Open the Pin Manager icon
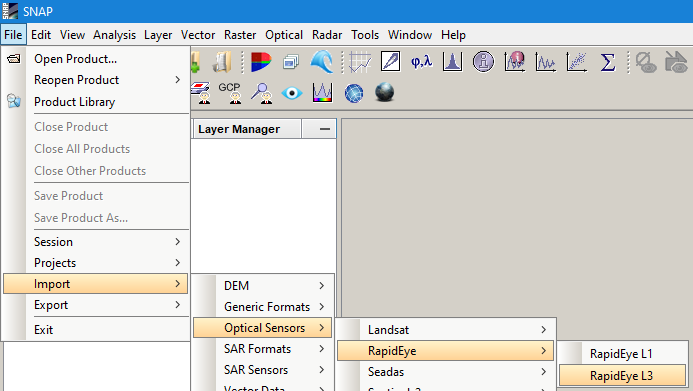This screenshot has width=693, height=391. [201, 93]
